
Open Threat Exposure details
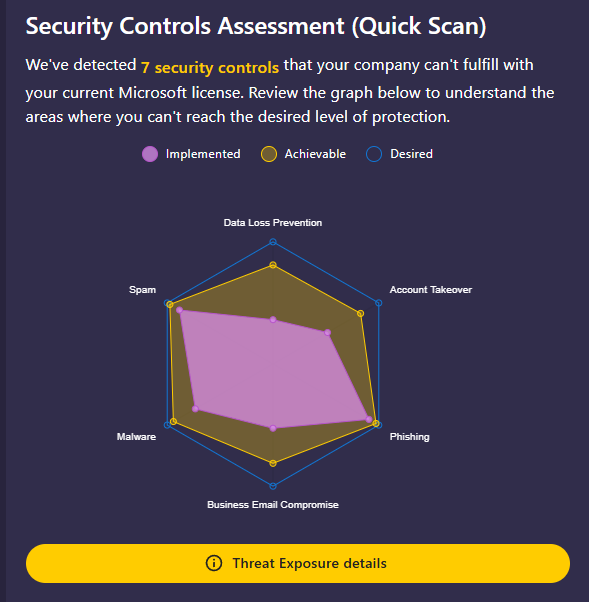coord(298,563)
